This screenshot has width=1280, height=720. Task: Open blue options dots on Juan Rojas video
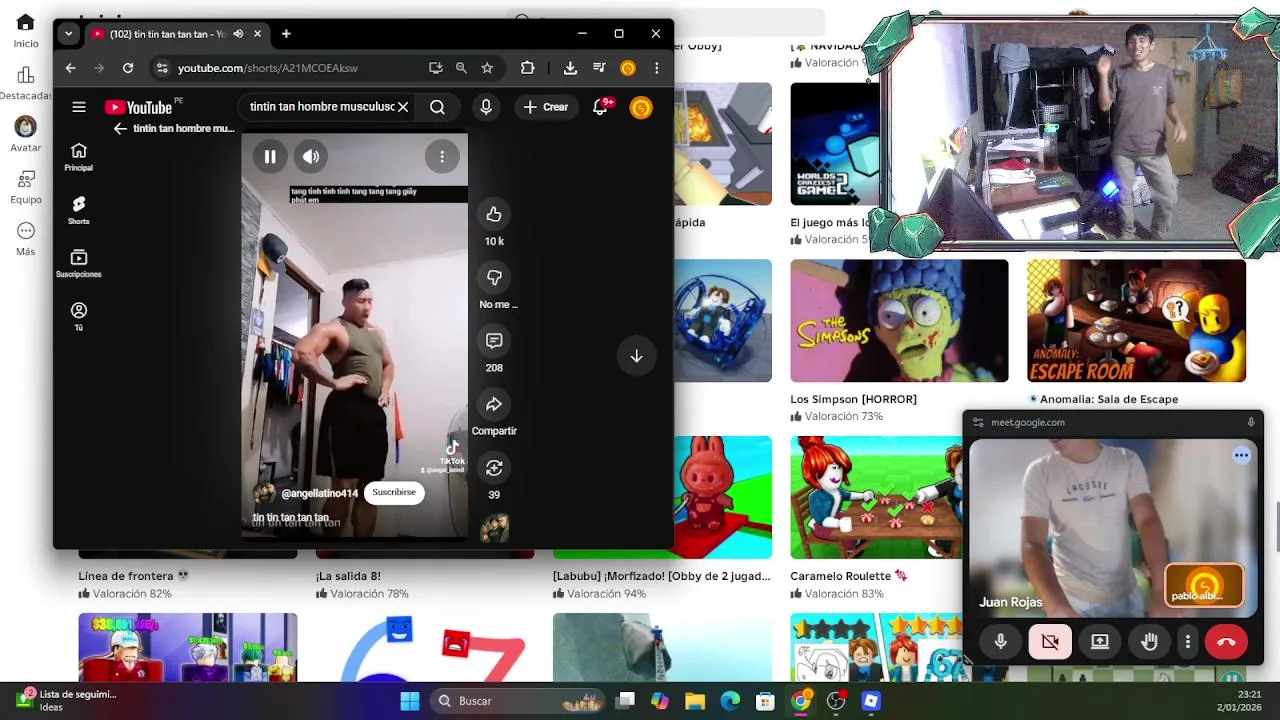point(1241,456)
